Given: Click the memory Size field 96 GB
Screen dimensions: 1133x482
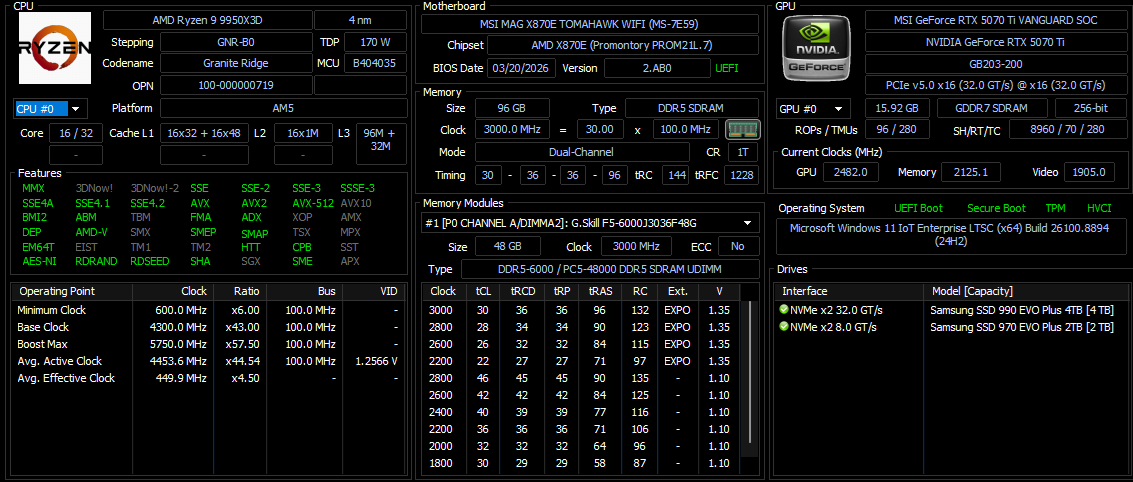Looking at the screenshot, I should [512, 108].
